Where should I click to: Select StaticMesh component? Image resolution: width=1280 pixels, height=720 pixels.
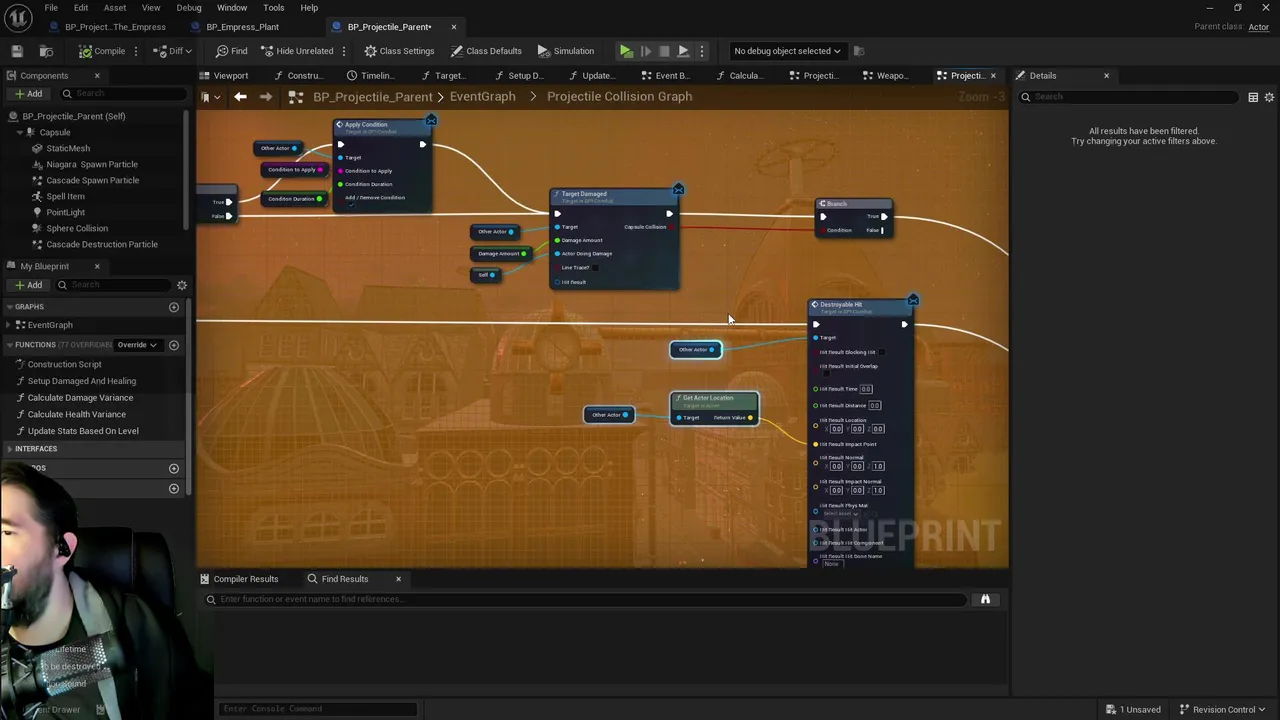[68, 148]
